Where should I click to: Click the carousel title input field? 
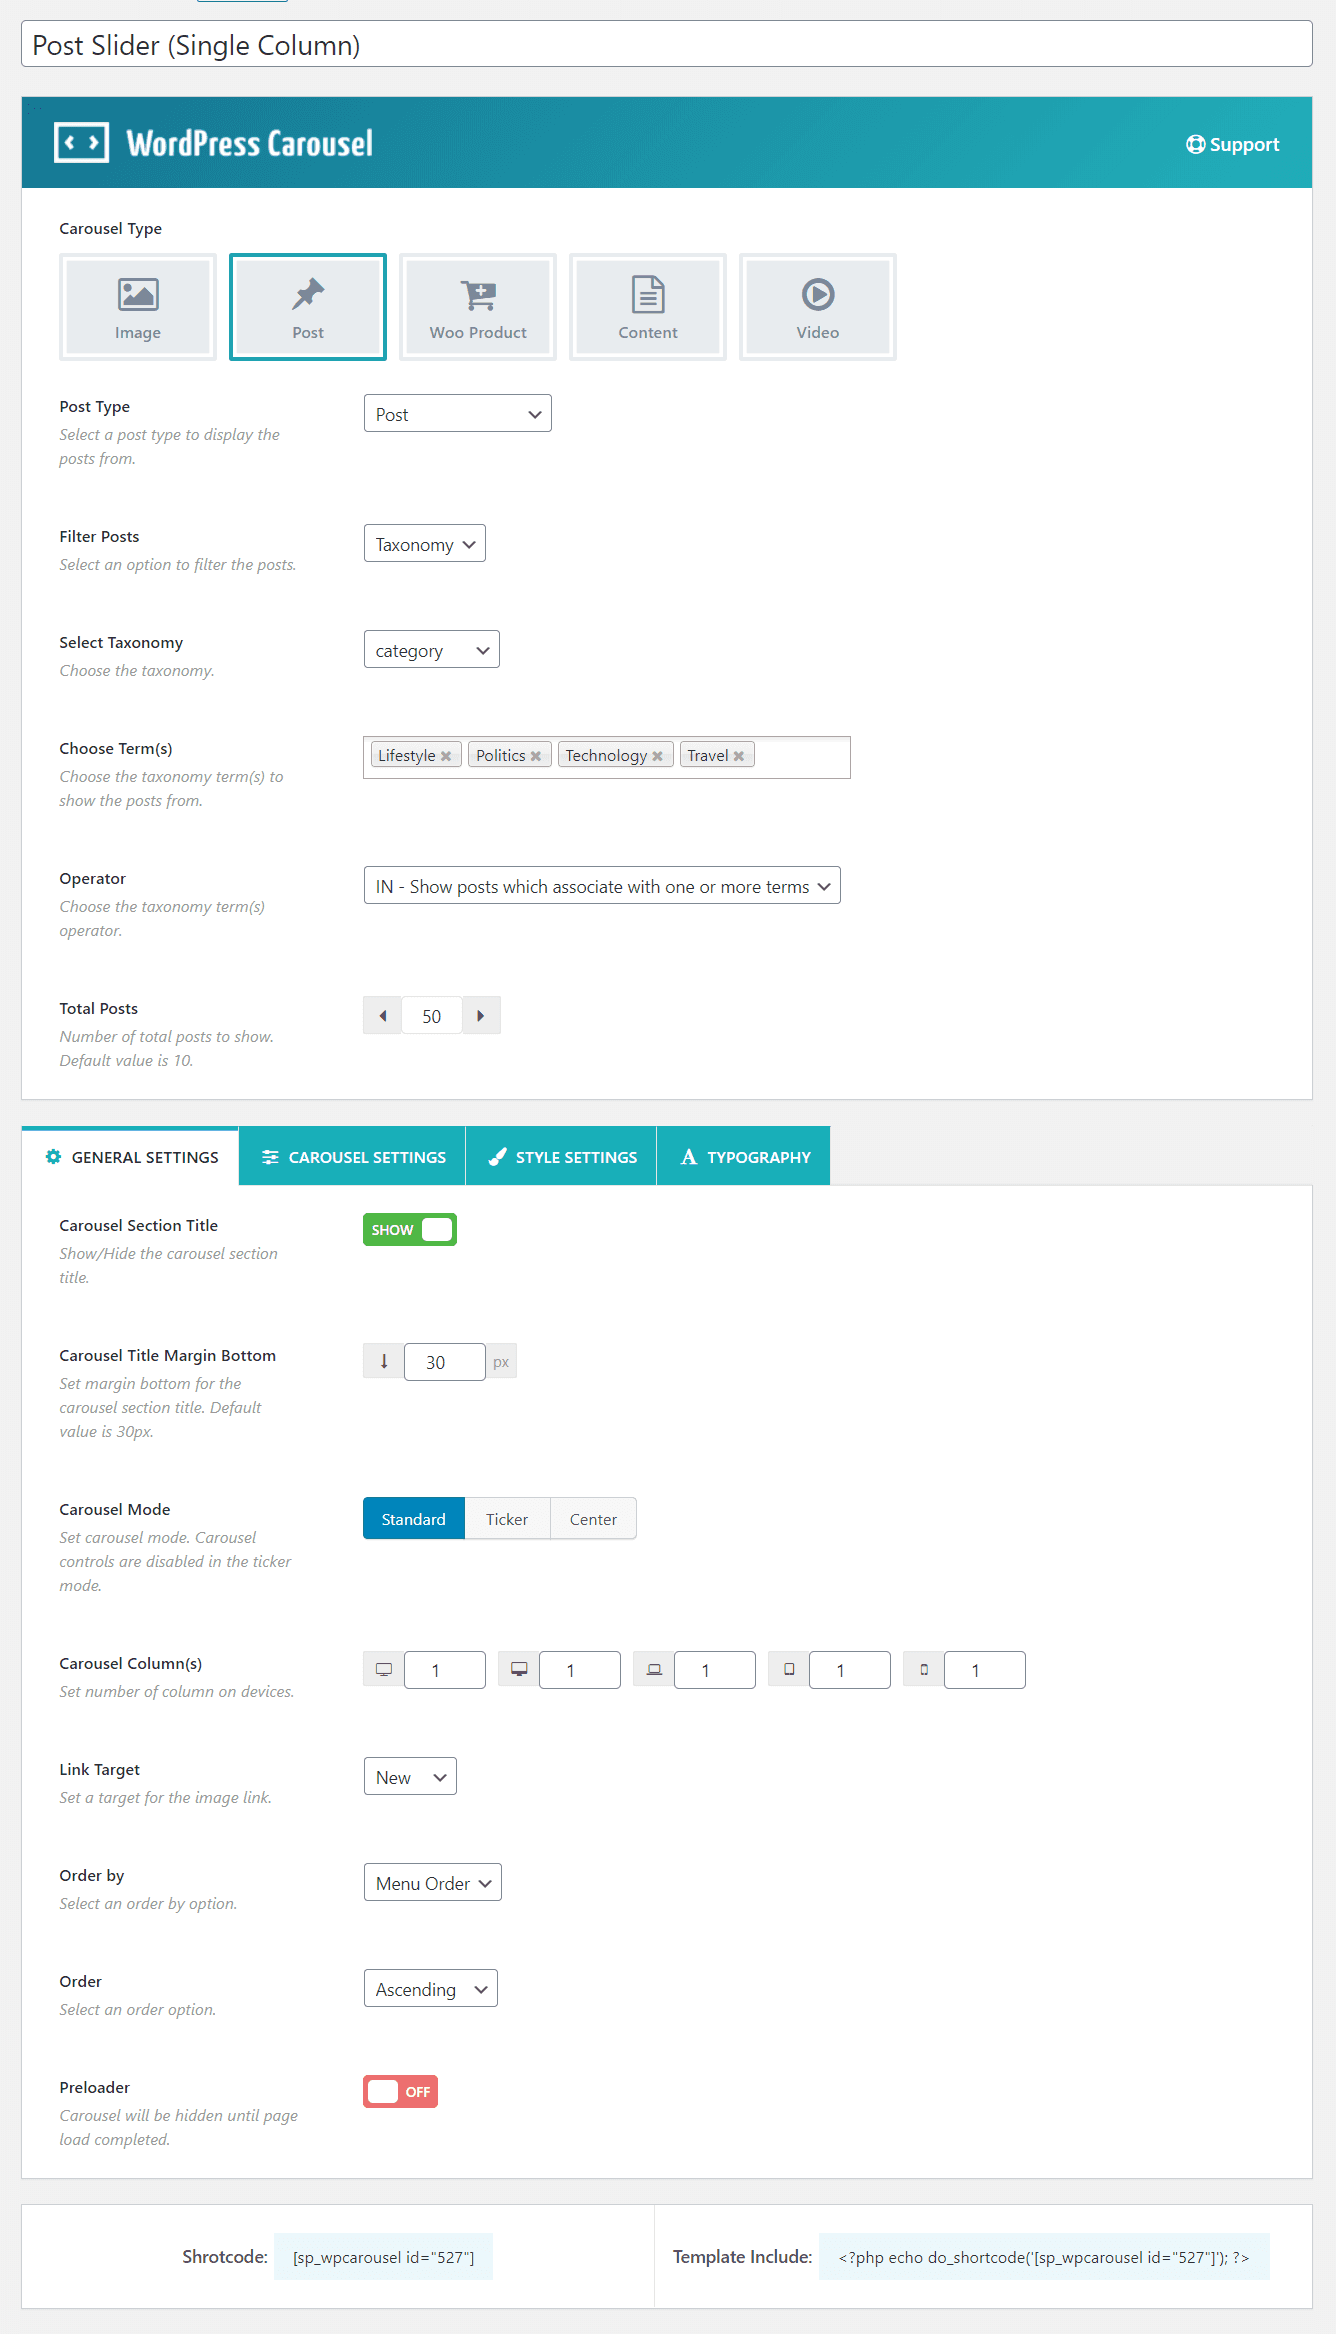pyautogui.click(x=667, y=45)
